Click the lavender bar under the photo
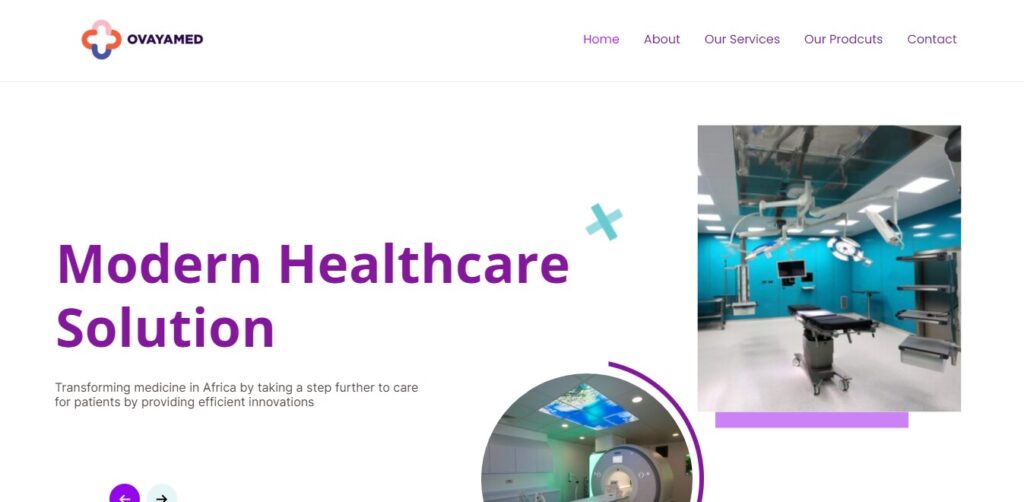 click(811, 420)
